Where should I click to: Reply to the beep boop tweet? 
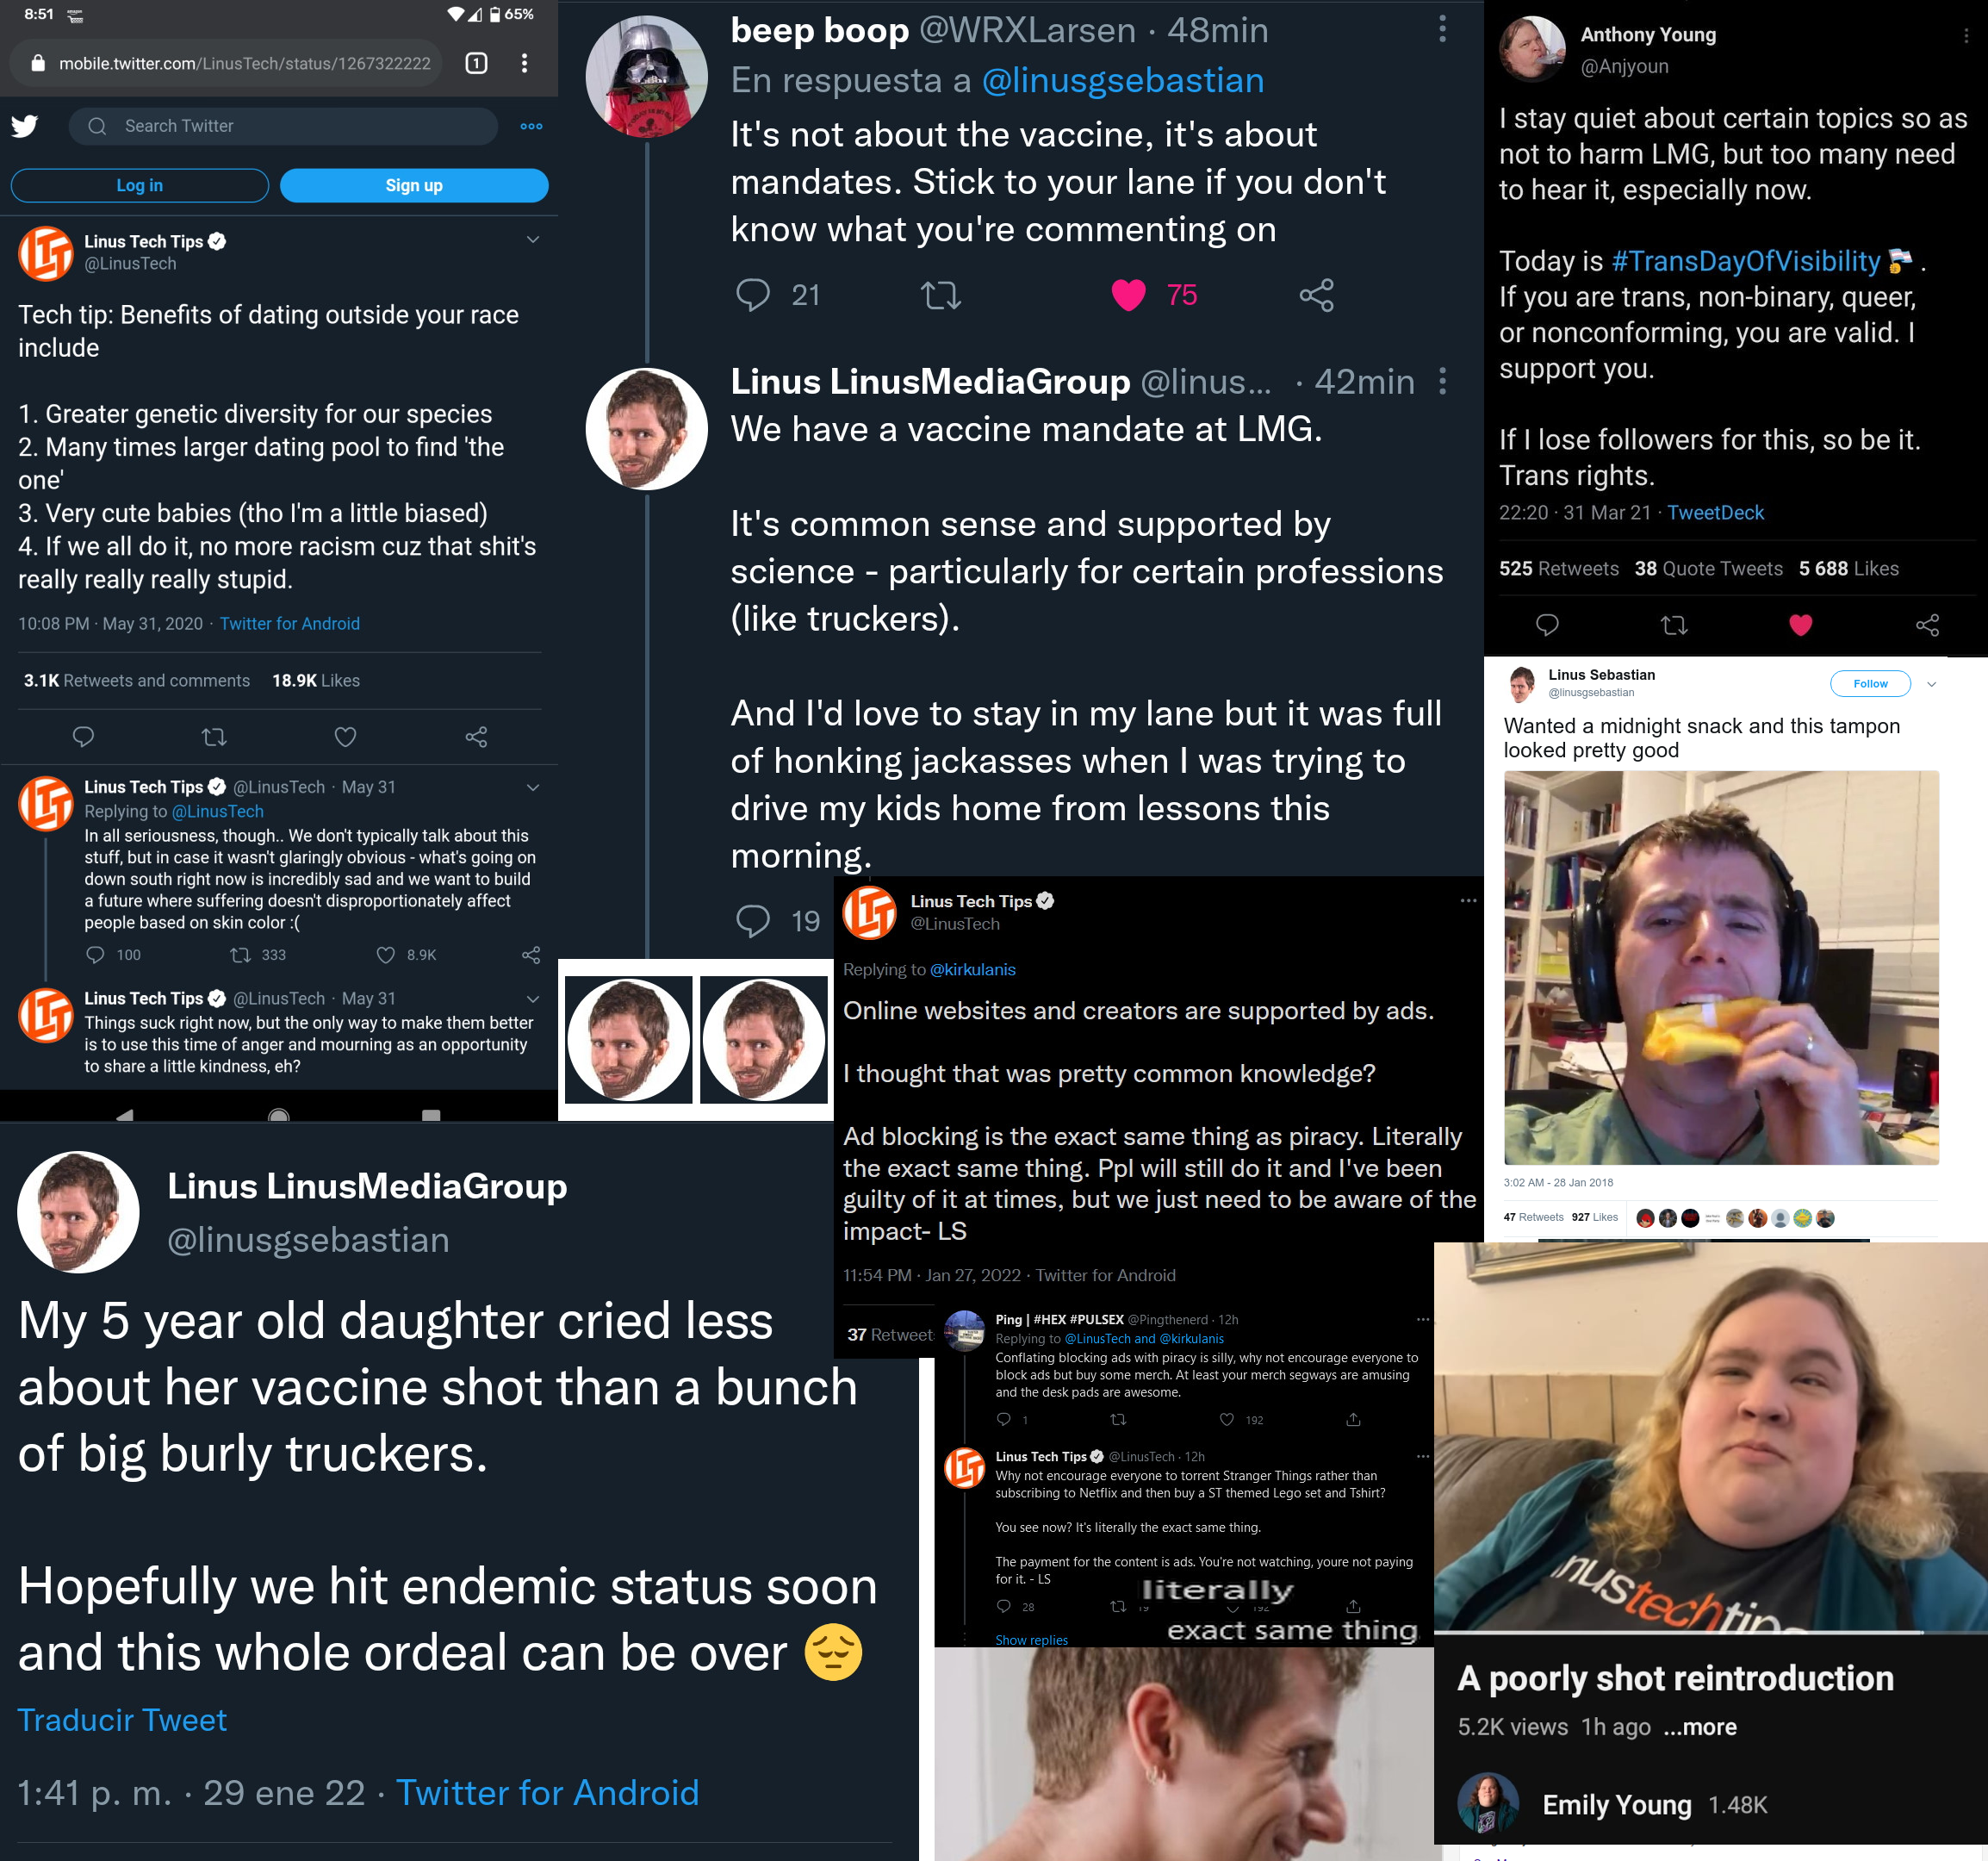pyautogui.click(x=753, y=295)
